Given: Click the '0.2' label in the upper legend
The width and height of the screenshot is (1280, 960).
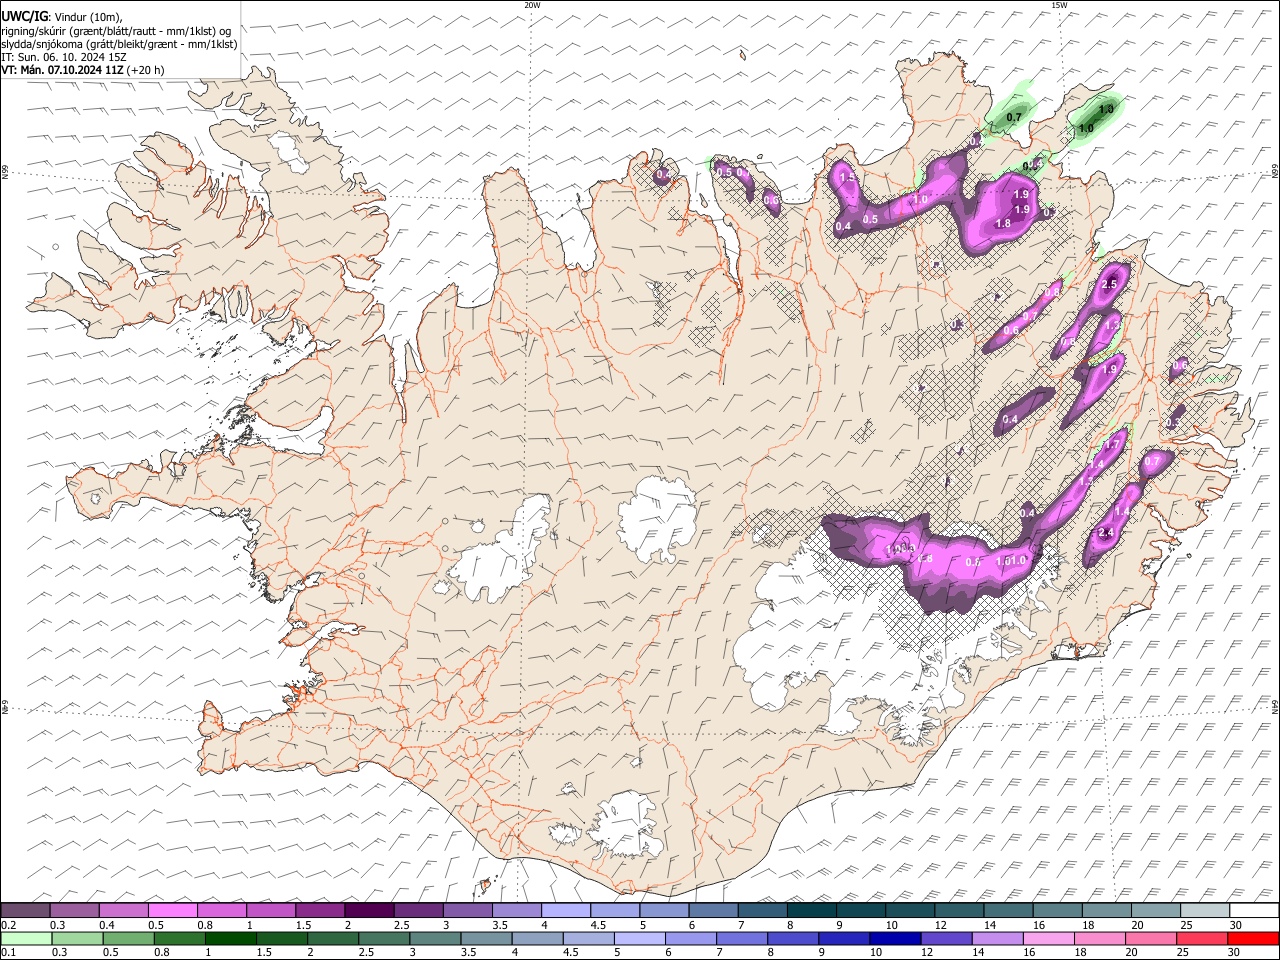Looking at the screenshot, I should [x=10, y=925].
